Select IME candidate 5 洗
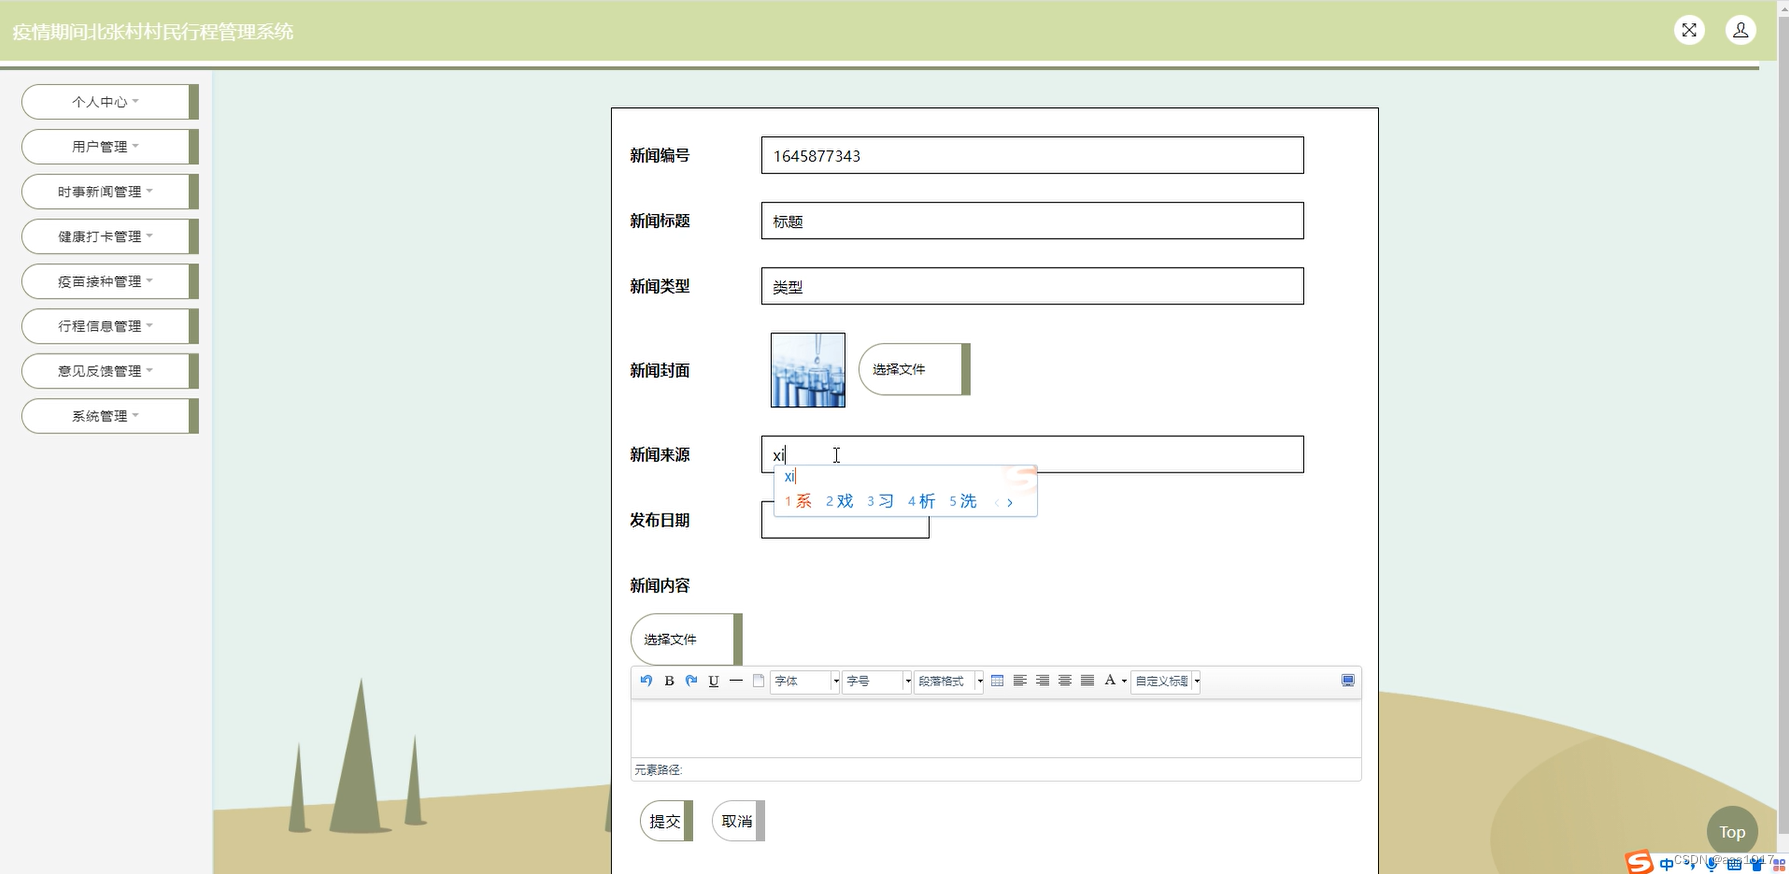Viewport: 1789px width, 874px height. pyautogui.click(x=963, y=501)
